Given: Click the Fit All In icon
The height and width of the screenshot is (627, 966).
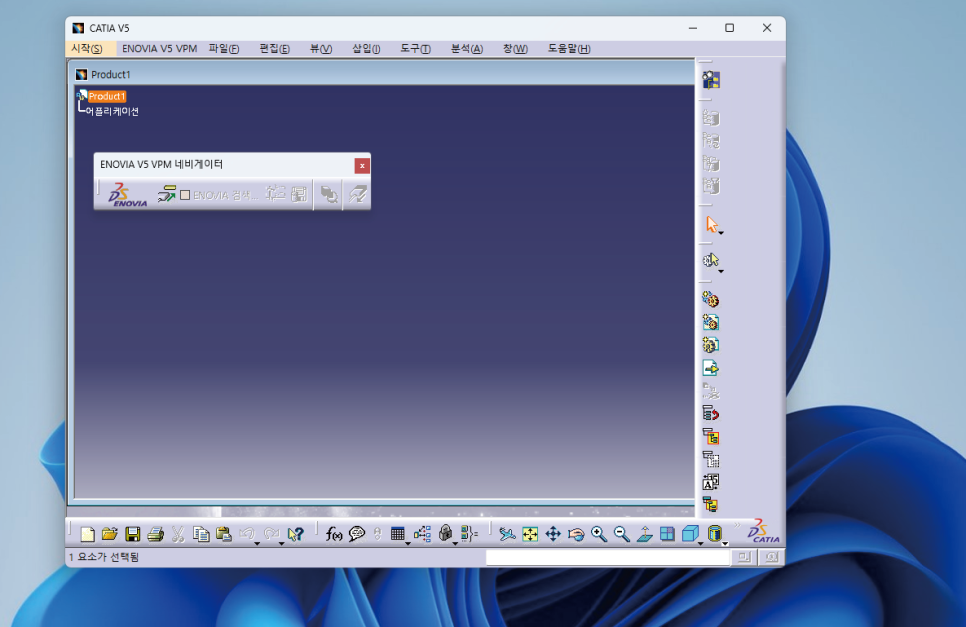Looking at the screenshot, I should click(x=530, y=534).
